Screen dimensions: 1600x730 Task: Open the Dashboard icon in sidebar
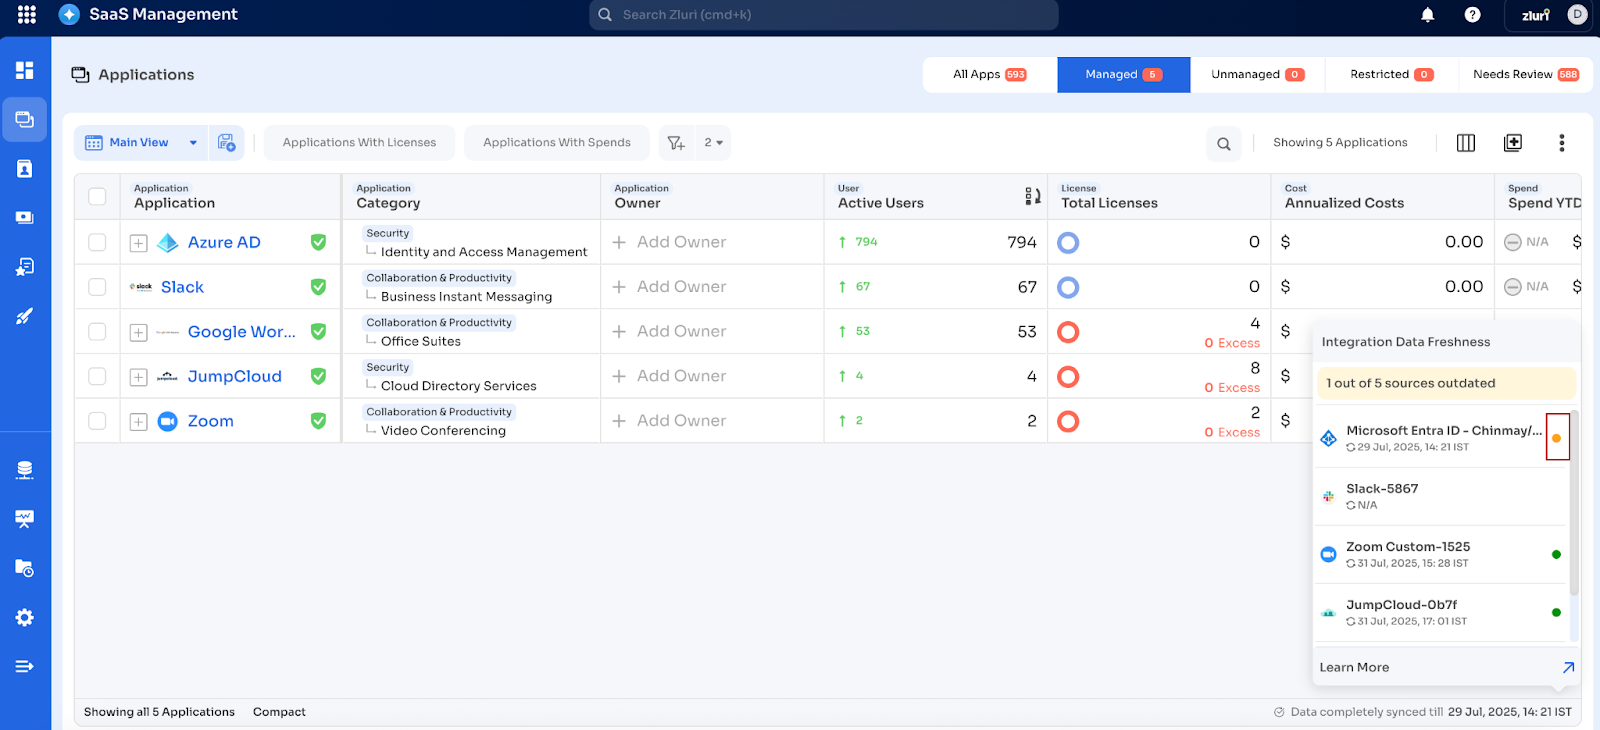tap(25, 70)
